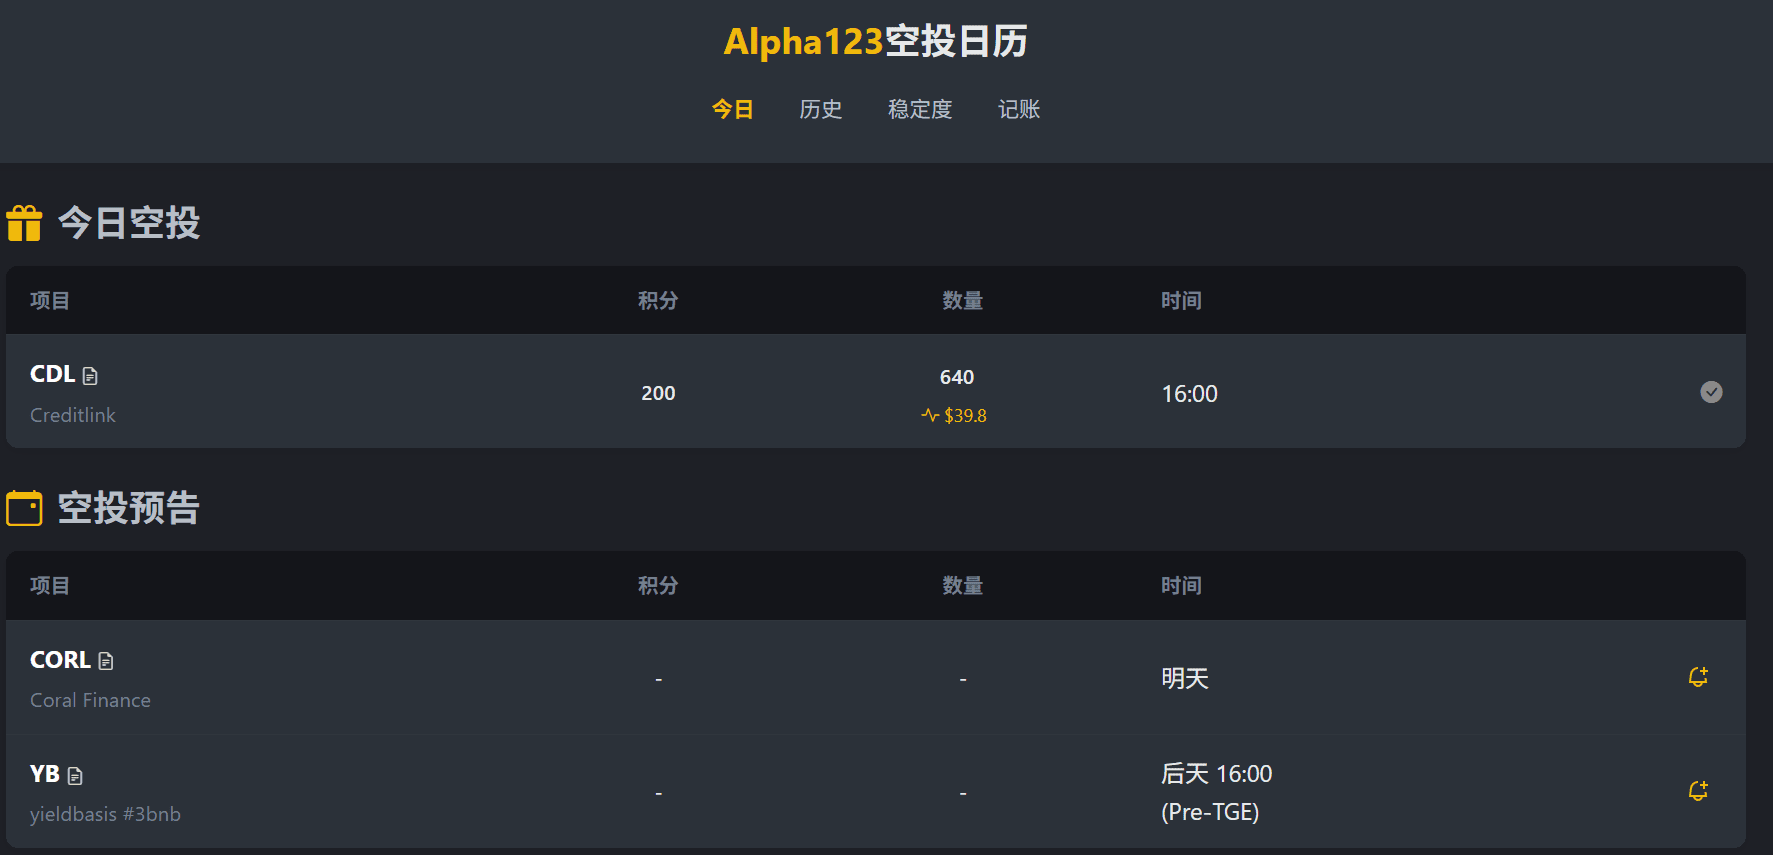Click the document icon next to CDL
The height and width of the screenshot is (855, 1773).
90,376
